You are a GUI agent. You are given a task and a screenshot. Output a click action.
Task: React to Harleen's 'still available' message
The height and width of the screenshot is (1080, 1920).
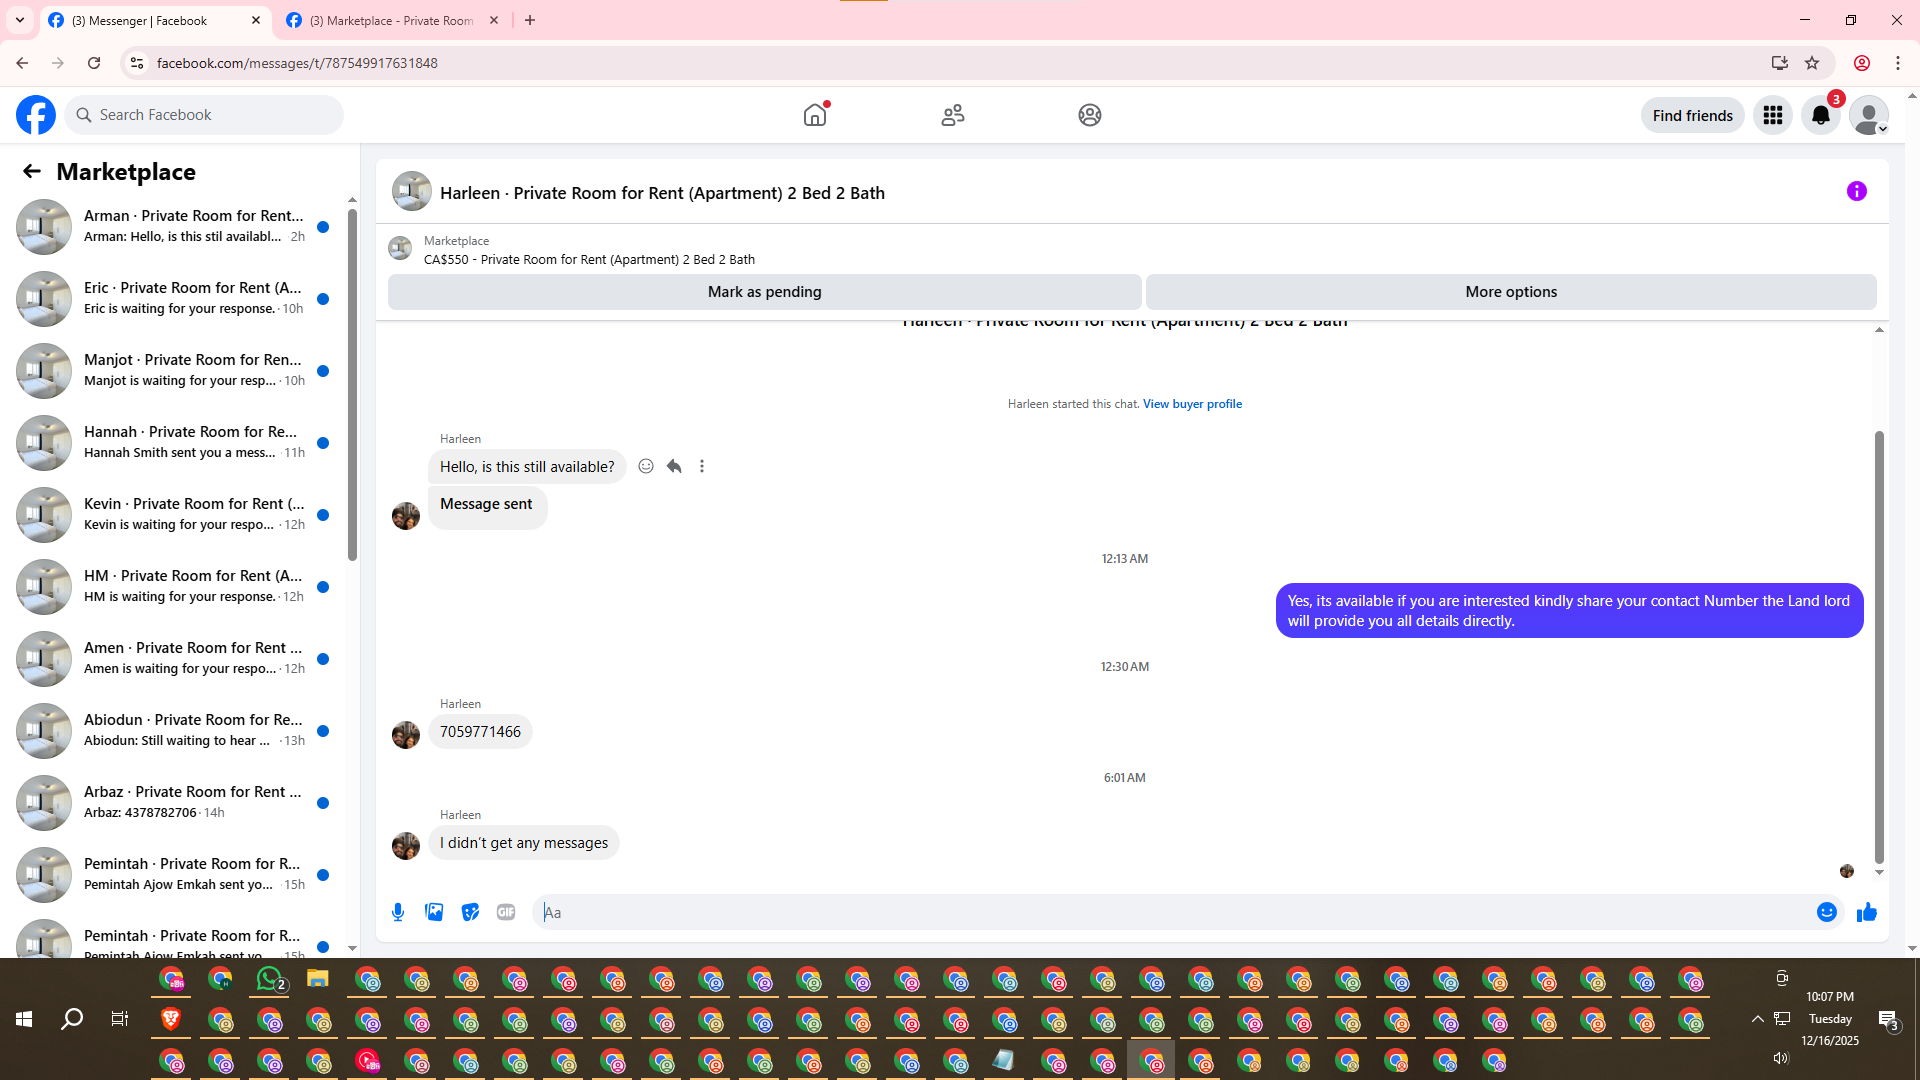(x=646, y=466)
